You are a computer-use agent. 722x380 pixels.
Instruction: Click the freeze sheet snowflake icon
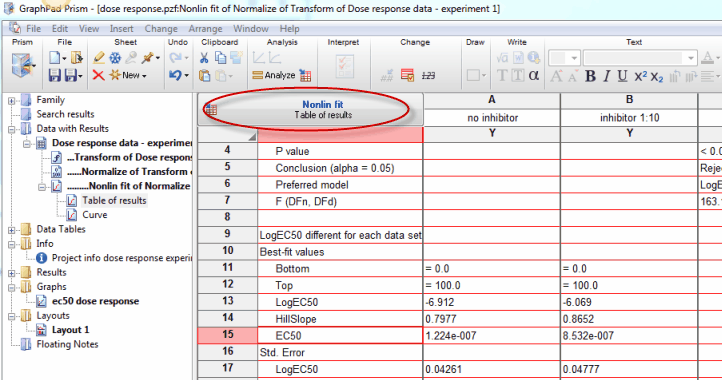115,58
